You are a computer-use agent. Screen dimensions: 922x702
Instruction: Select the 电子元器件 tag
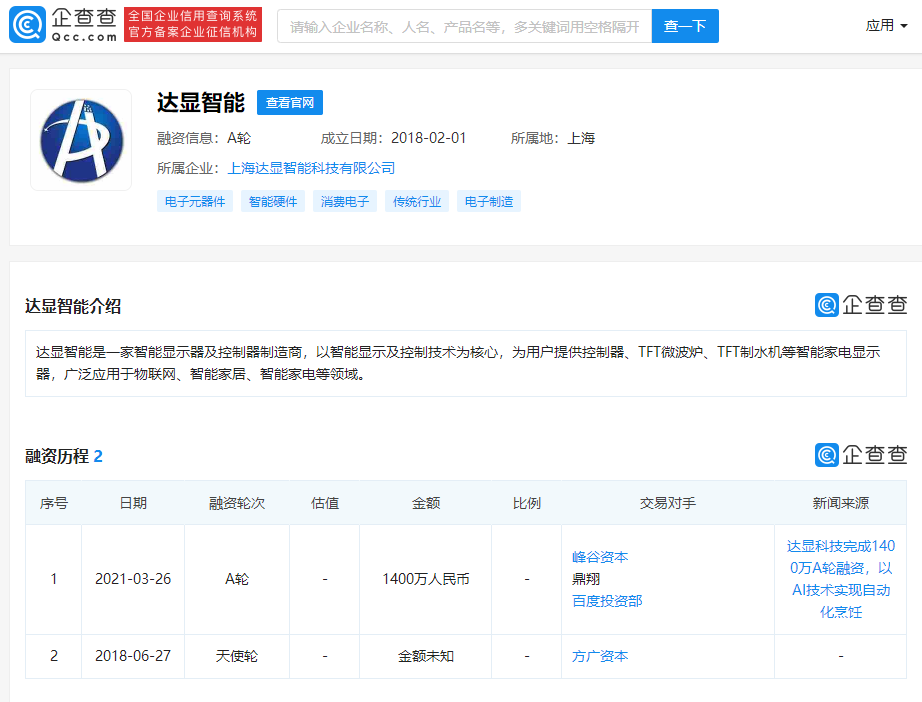(x=195, y=202)
